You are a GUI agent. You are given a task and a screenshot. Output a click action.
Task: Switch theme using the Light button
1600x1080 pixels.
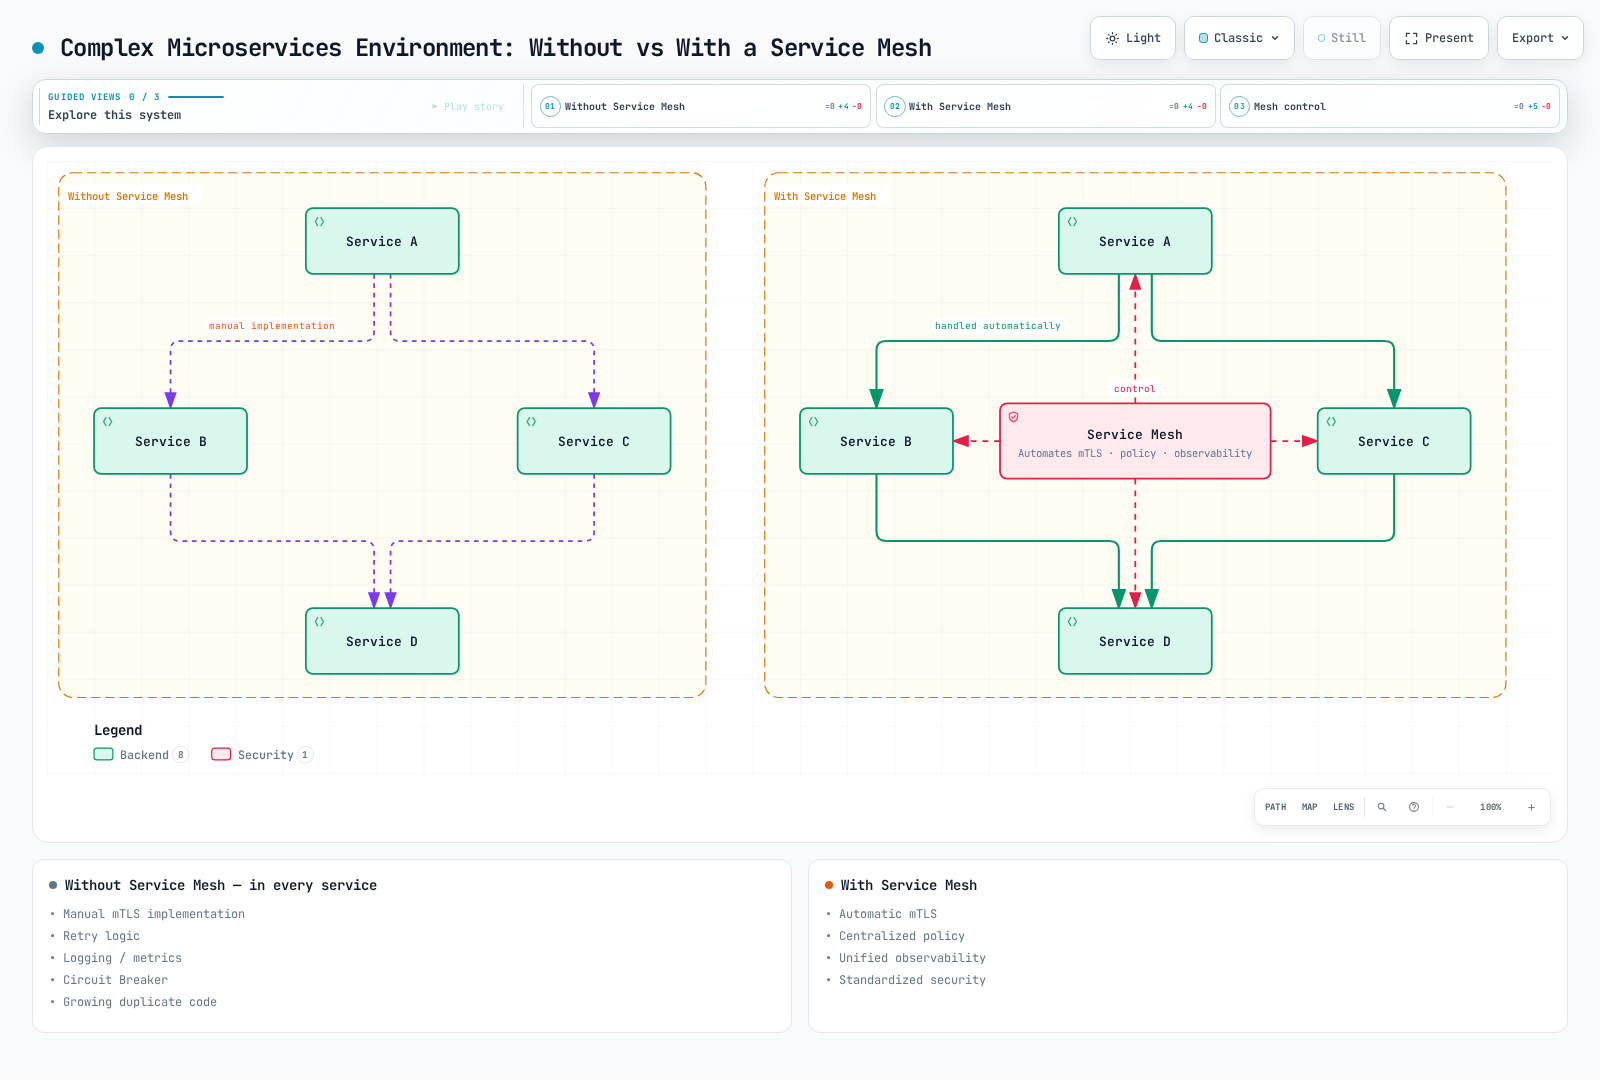[1133, 38]
